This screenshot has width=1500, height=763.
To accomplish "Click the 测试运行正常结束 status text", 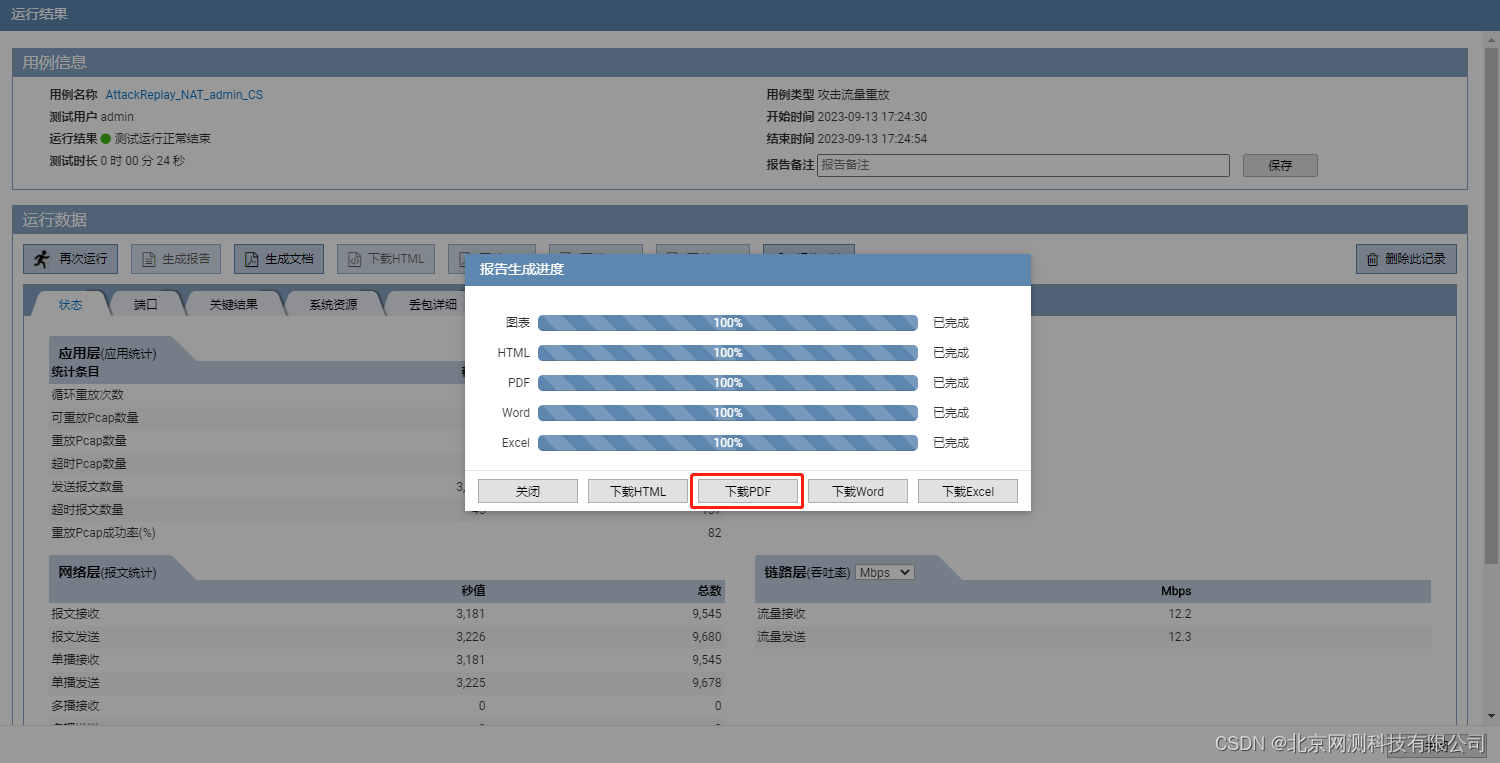I will click(x=162, y=139).
